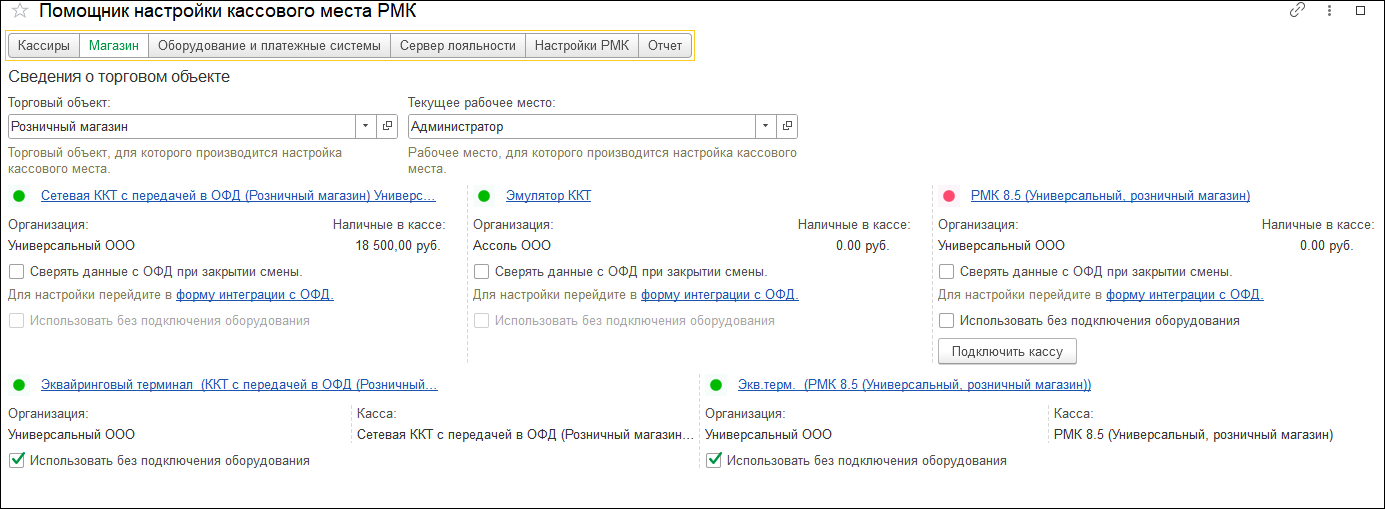Open the Эмулятор ККТ link
This screenshot has height=509, width=1385.
click(x=548, y=196)
